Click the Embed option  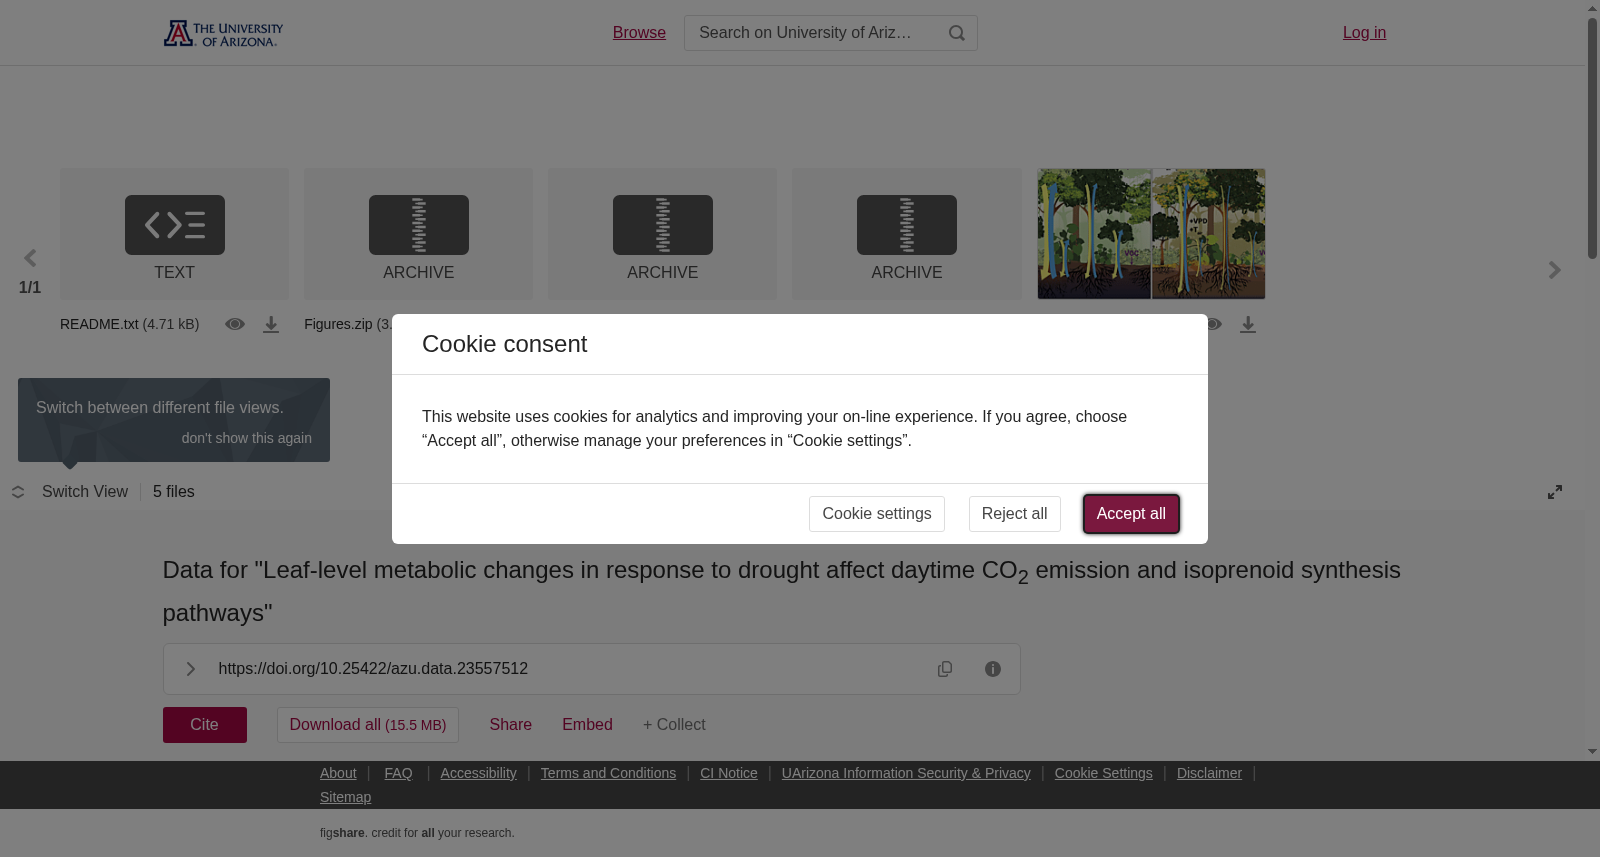point(587,725)
